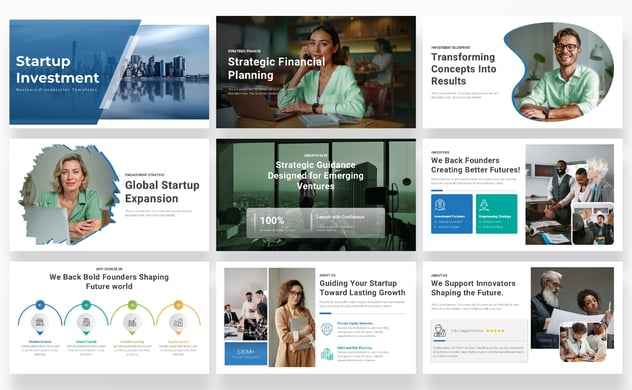Click the Guiding Your Startup Toward Lasting Growth heading

pos(362,288)
